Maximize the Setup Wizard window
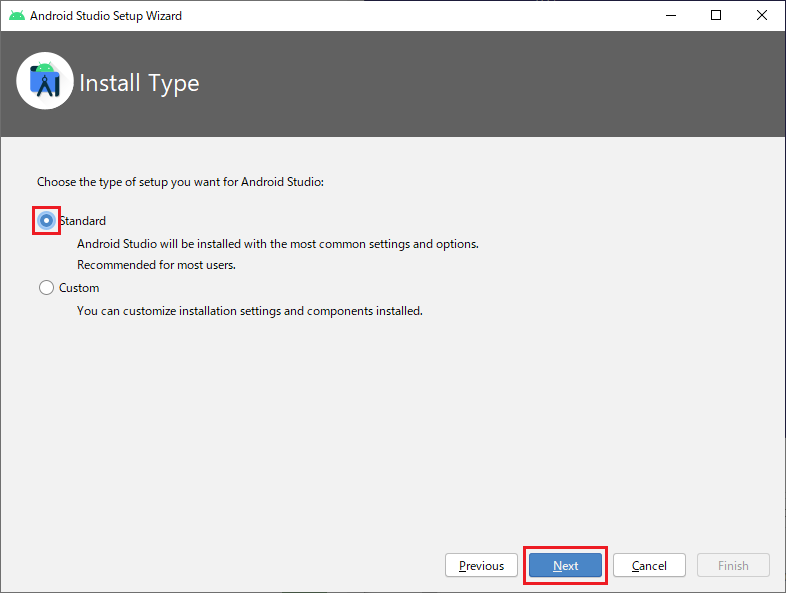Viewport: 786px width, 593px height. coord(716,16)
